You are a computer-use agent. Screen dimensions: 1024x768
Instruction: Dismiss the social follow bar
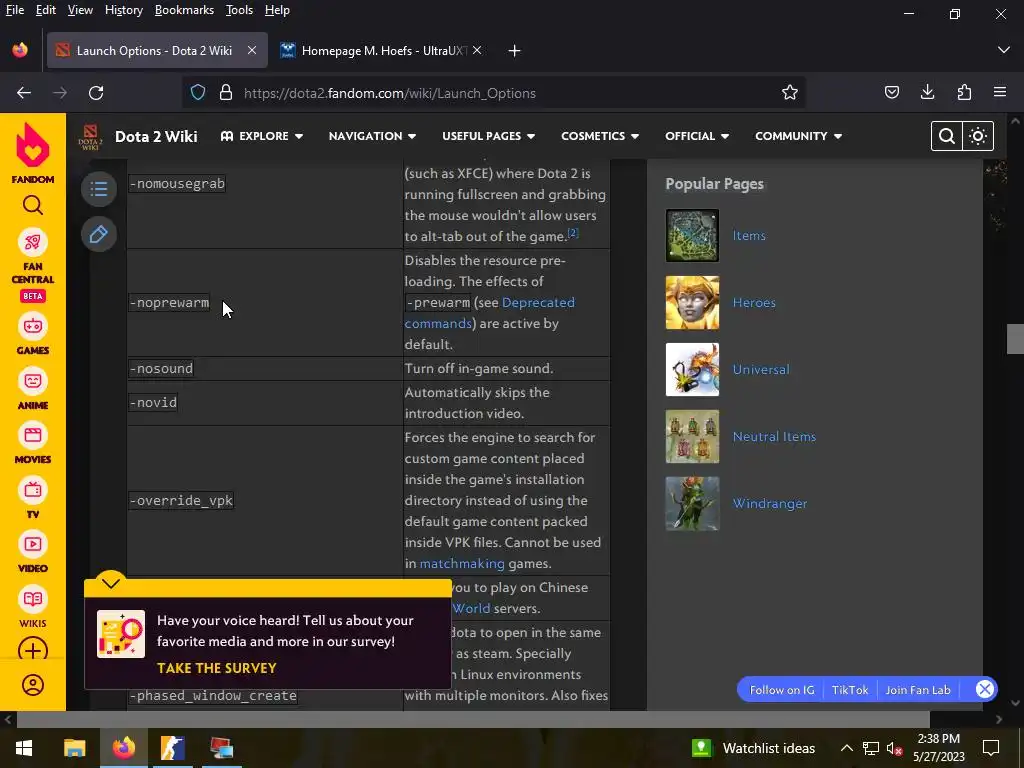[984, 689]
